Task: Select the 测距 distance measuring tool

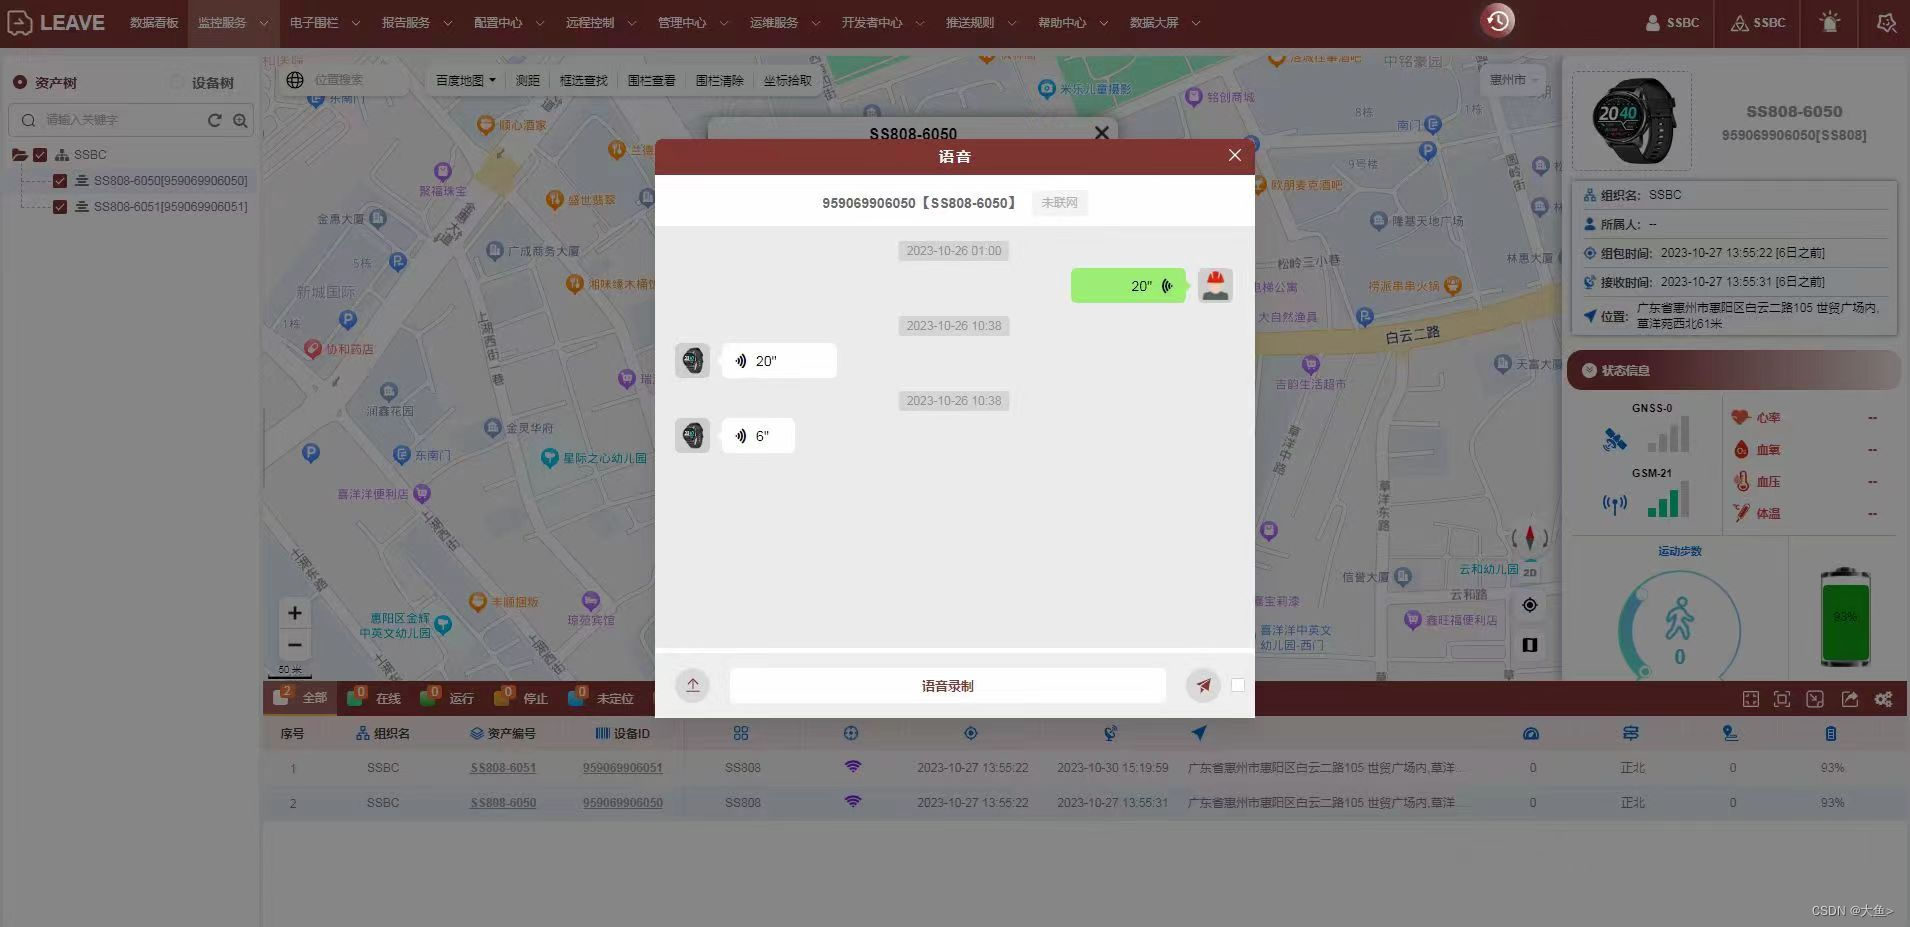Action: 528,80
